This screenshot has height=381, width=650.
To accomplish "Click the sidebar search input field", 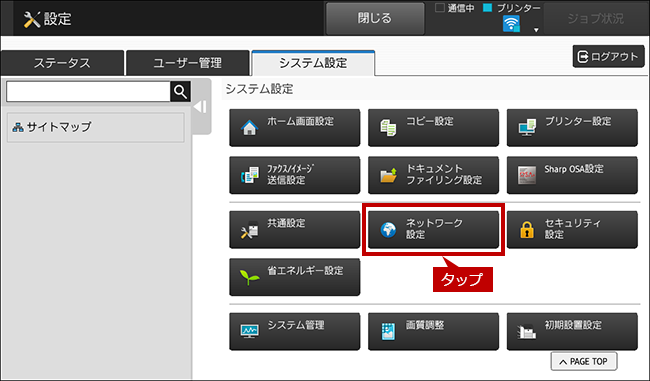I will coord(88,91).
